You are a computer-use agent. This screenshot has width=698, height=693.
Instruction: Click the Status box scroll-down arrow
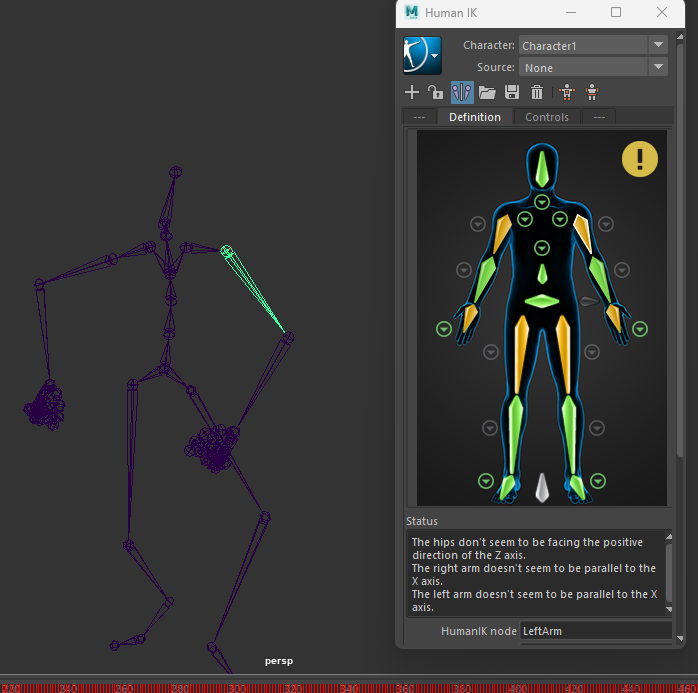click(669, 609)
